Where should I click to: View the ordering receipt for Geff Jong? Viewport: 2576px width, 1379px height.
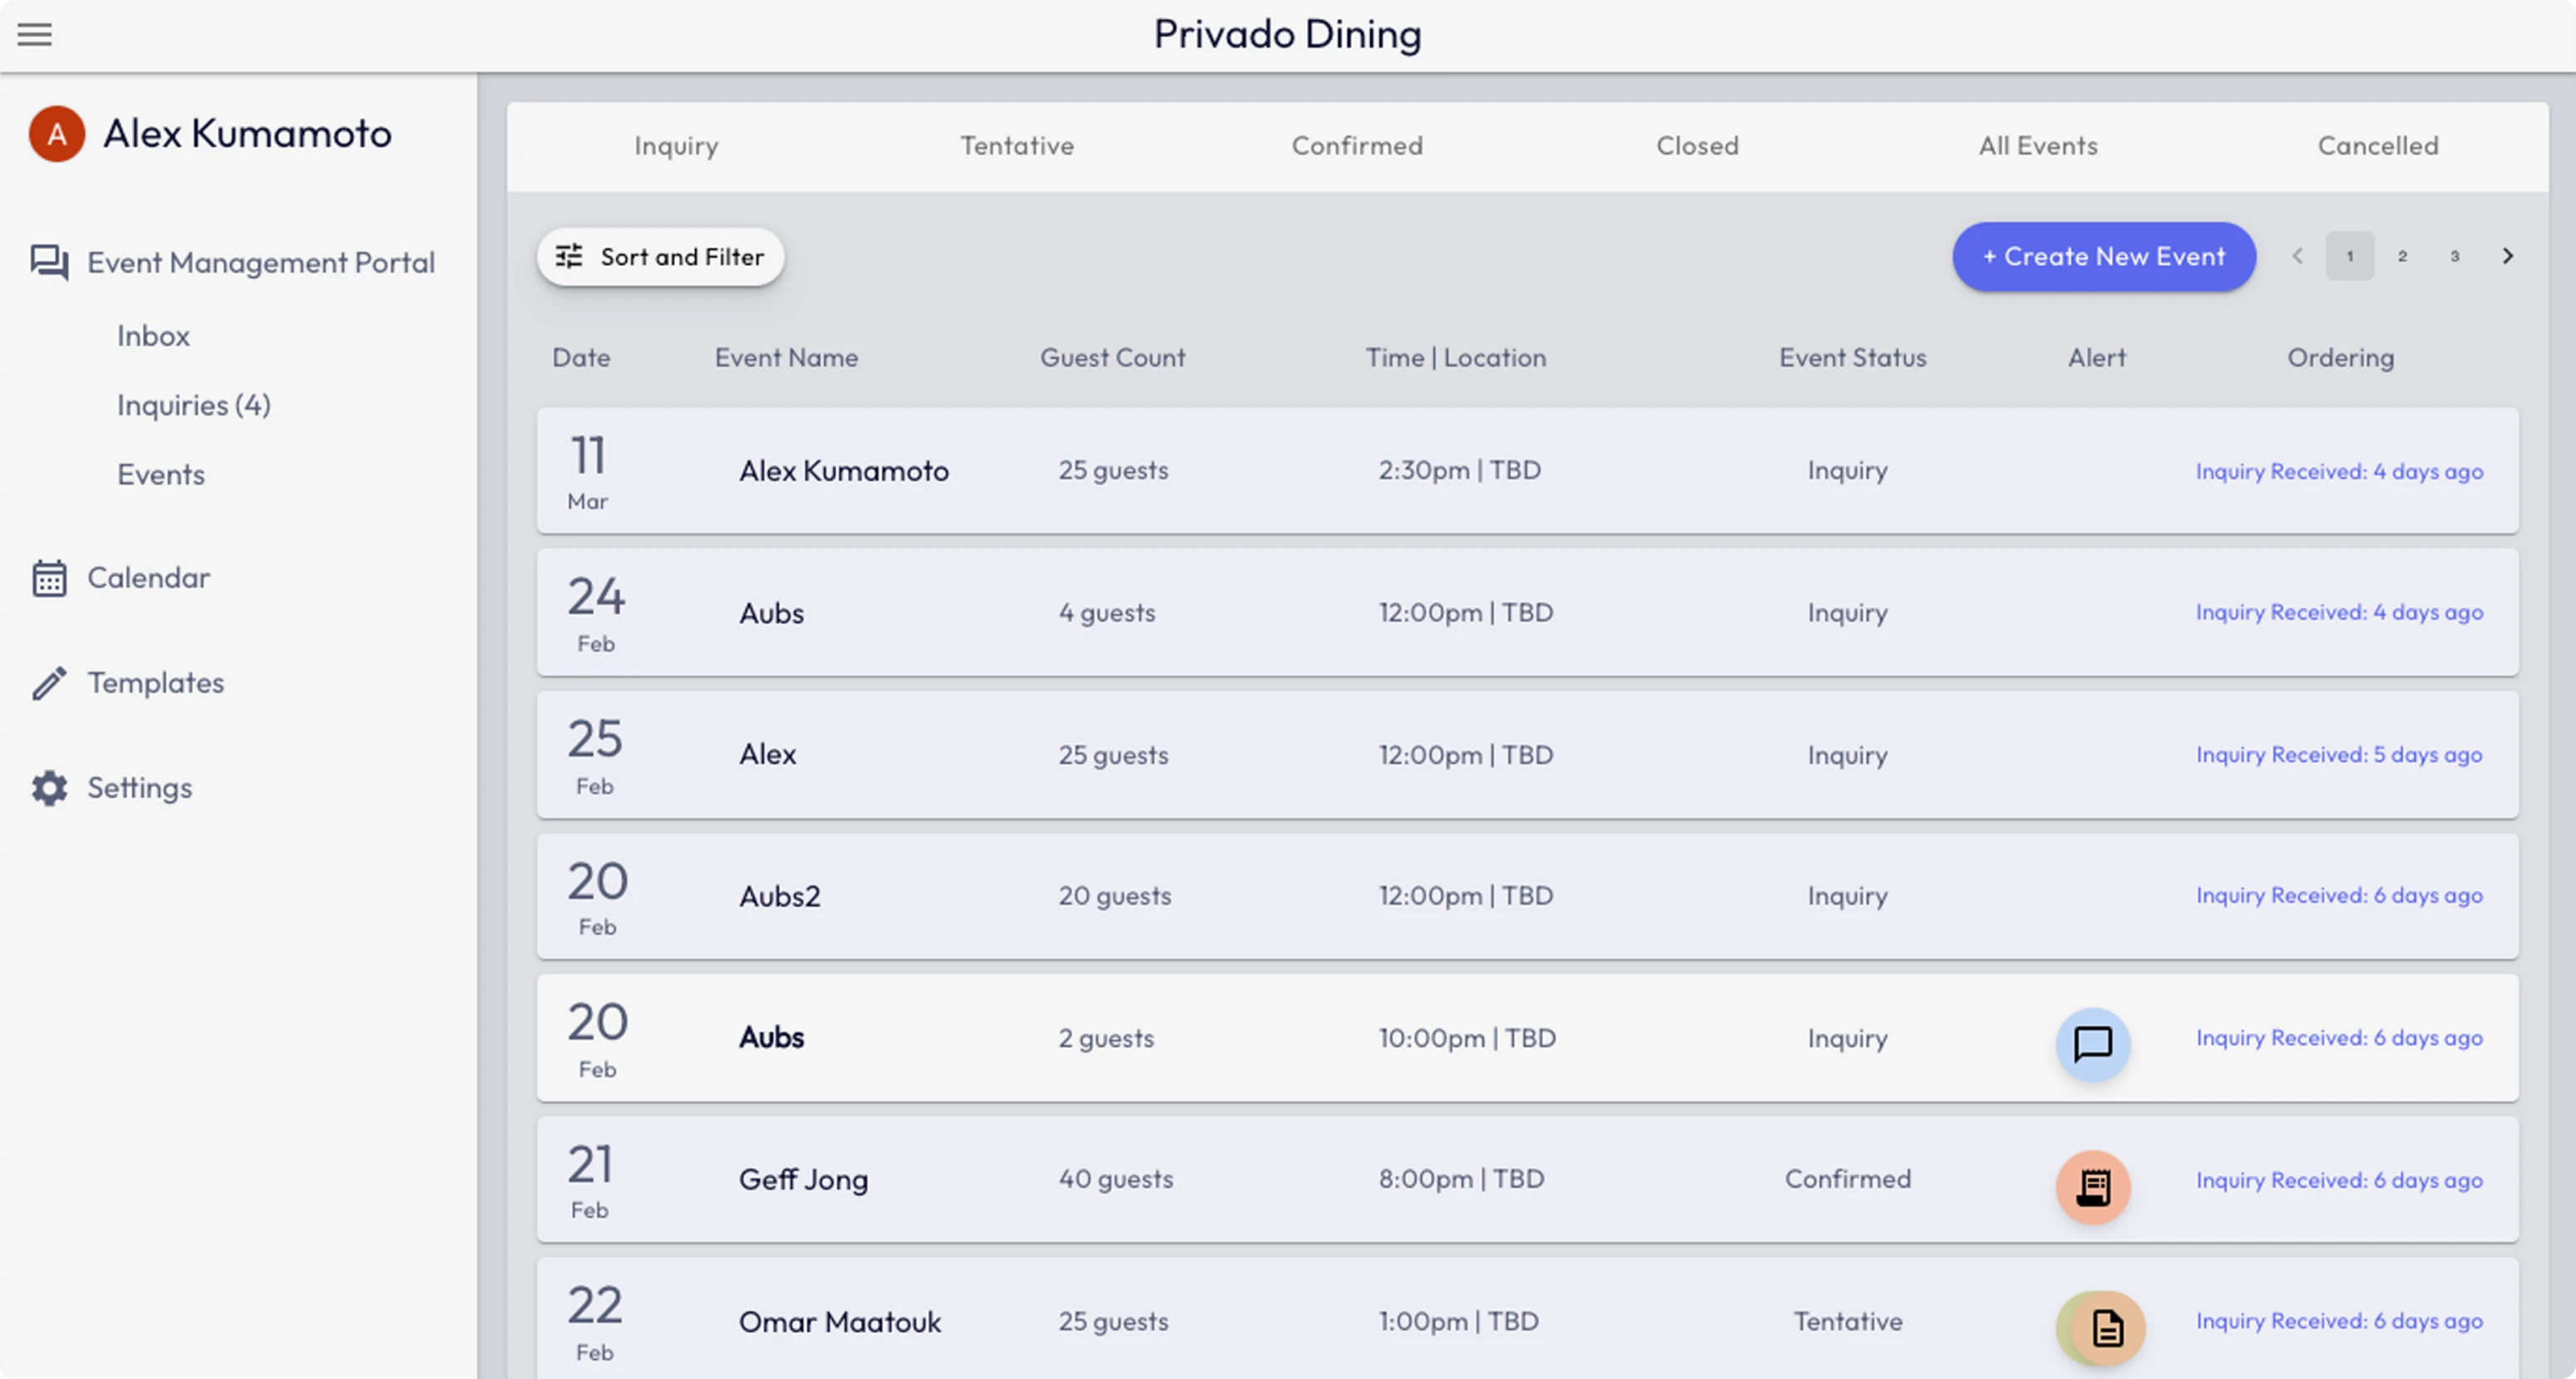pos(2093,1188)
